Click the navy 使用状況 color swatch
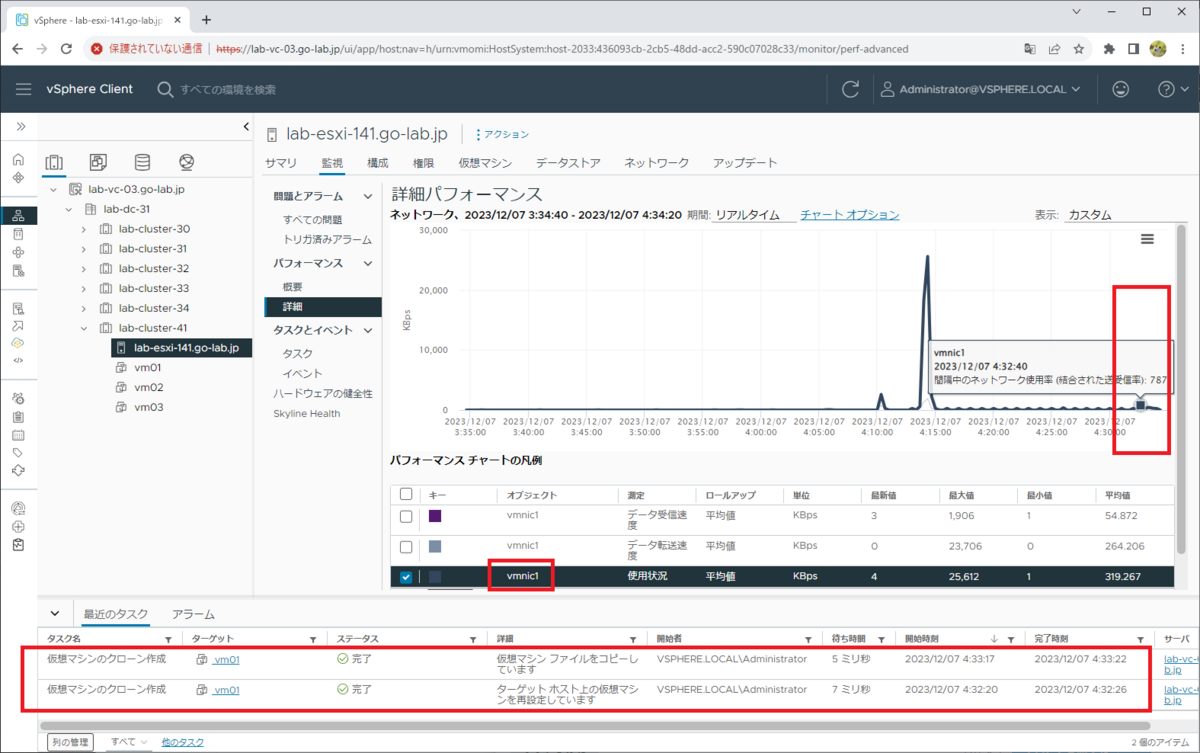This screenshot has width=1200, height=753. tap(435, 577)
